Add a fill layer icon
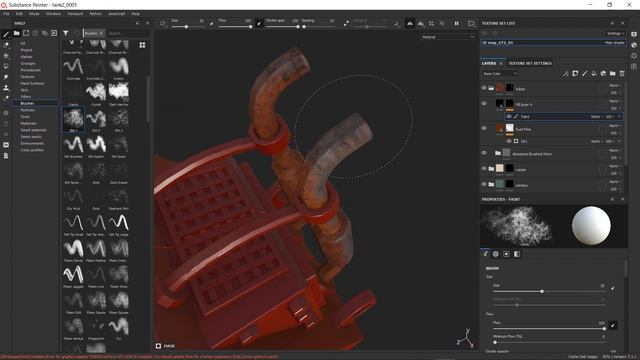640x360 pixels. coord(594,73)
